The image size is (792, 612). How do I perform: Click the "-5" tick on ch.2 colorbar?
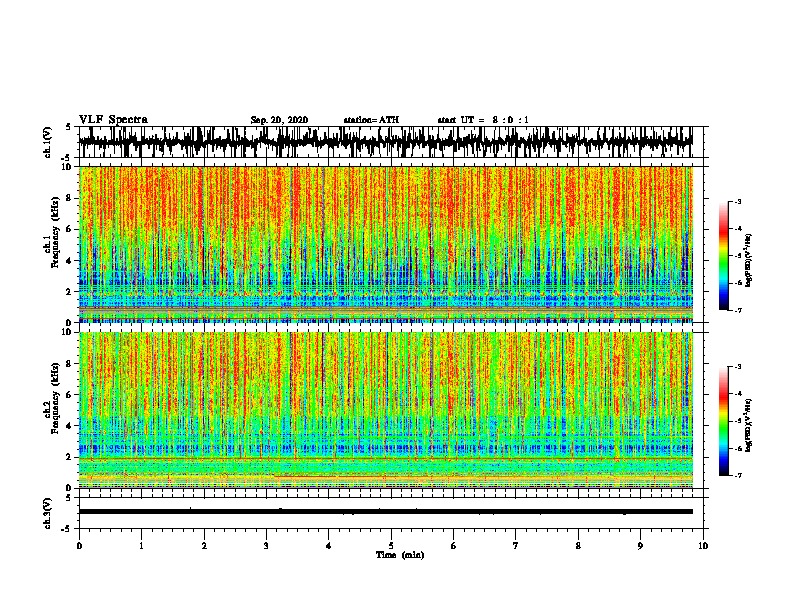(x=737, y=421)
